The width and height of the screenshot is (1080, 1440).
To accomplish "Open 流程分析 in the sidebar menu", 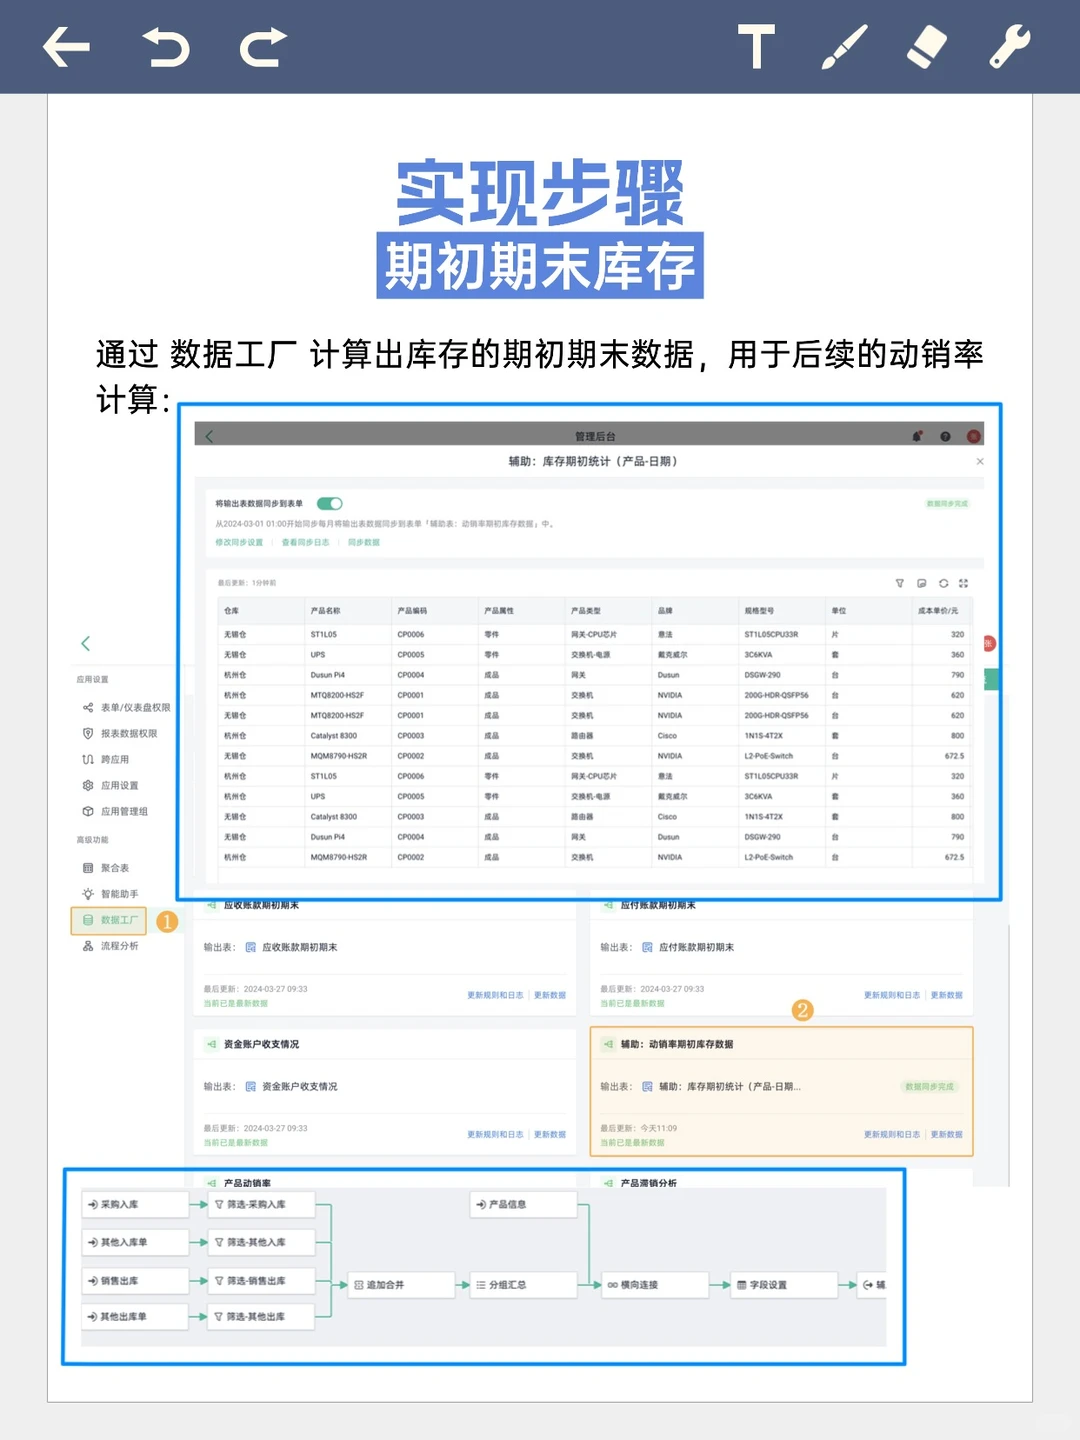I will click(112, 945).
